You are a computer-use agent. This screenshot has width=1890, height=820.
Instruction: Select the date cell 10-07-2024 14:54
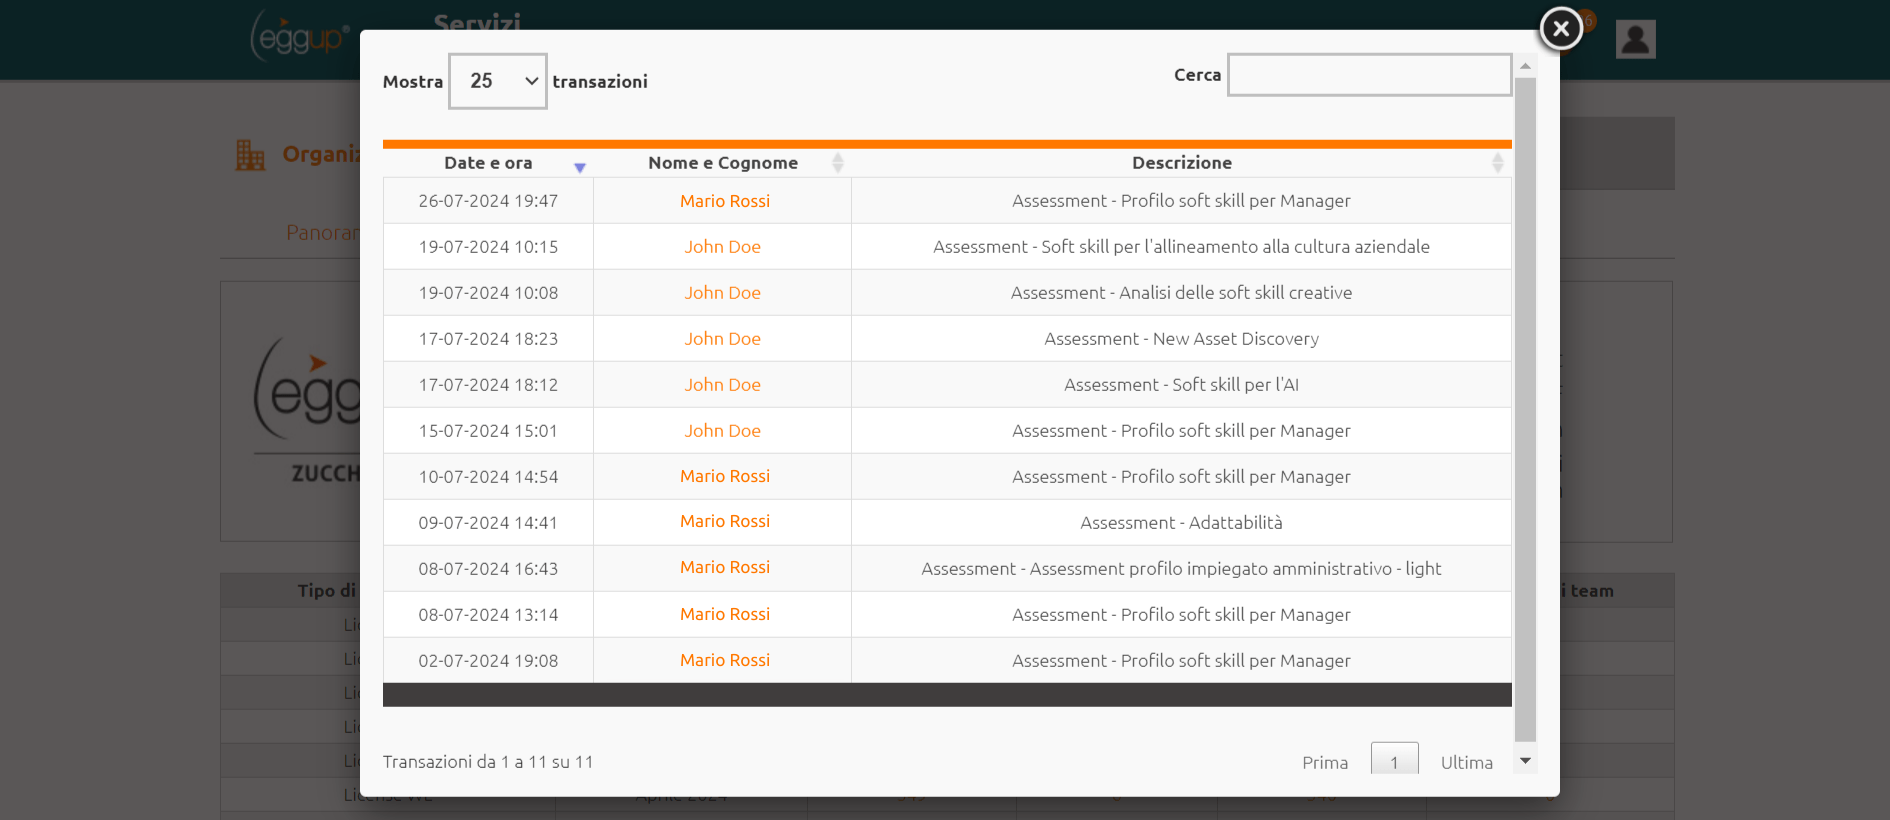point(488,477)
